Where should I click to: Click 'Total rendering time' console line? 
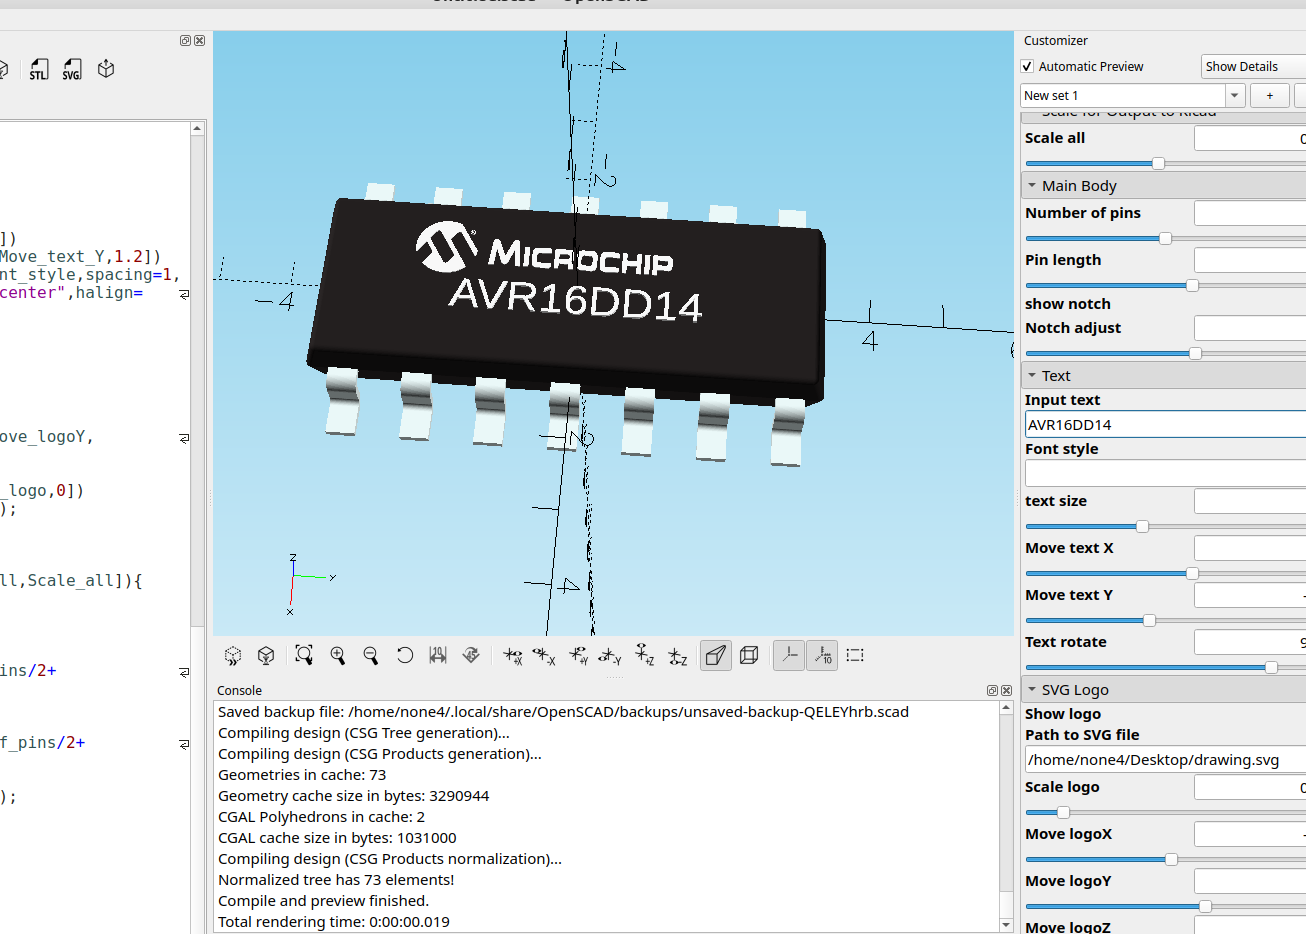click(334, 922)
